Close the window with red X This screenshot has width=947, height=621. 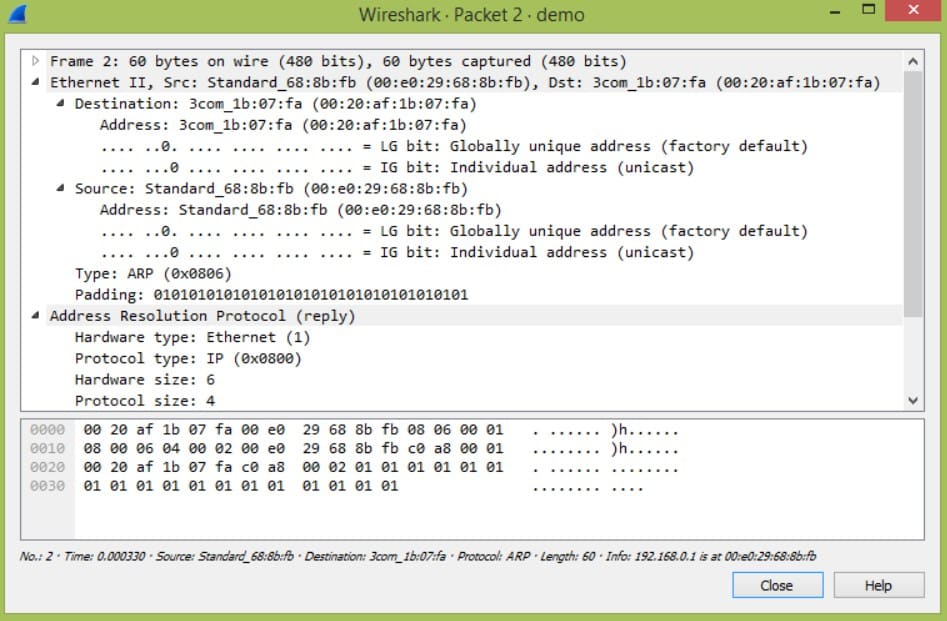pos(913,10)
